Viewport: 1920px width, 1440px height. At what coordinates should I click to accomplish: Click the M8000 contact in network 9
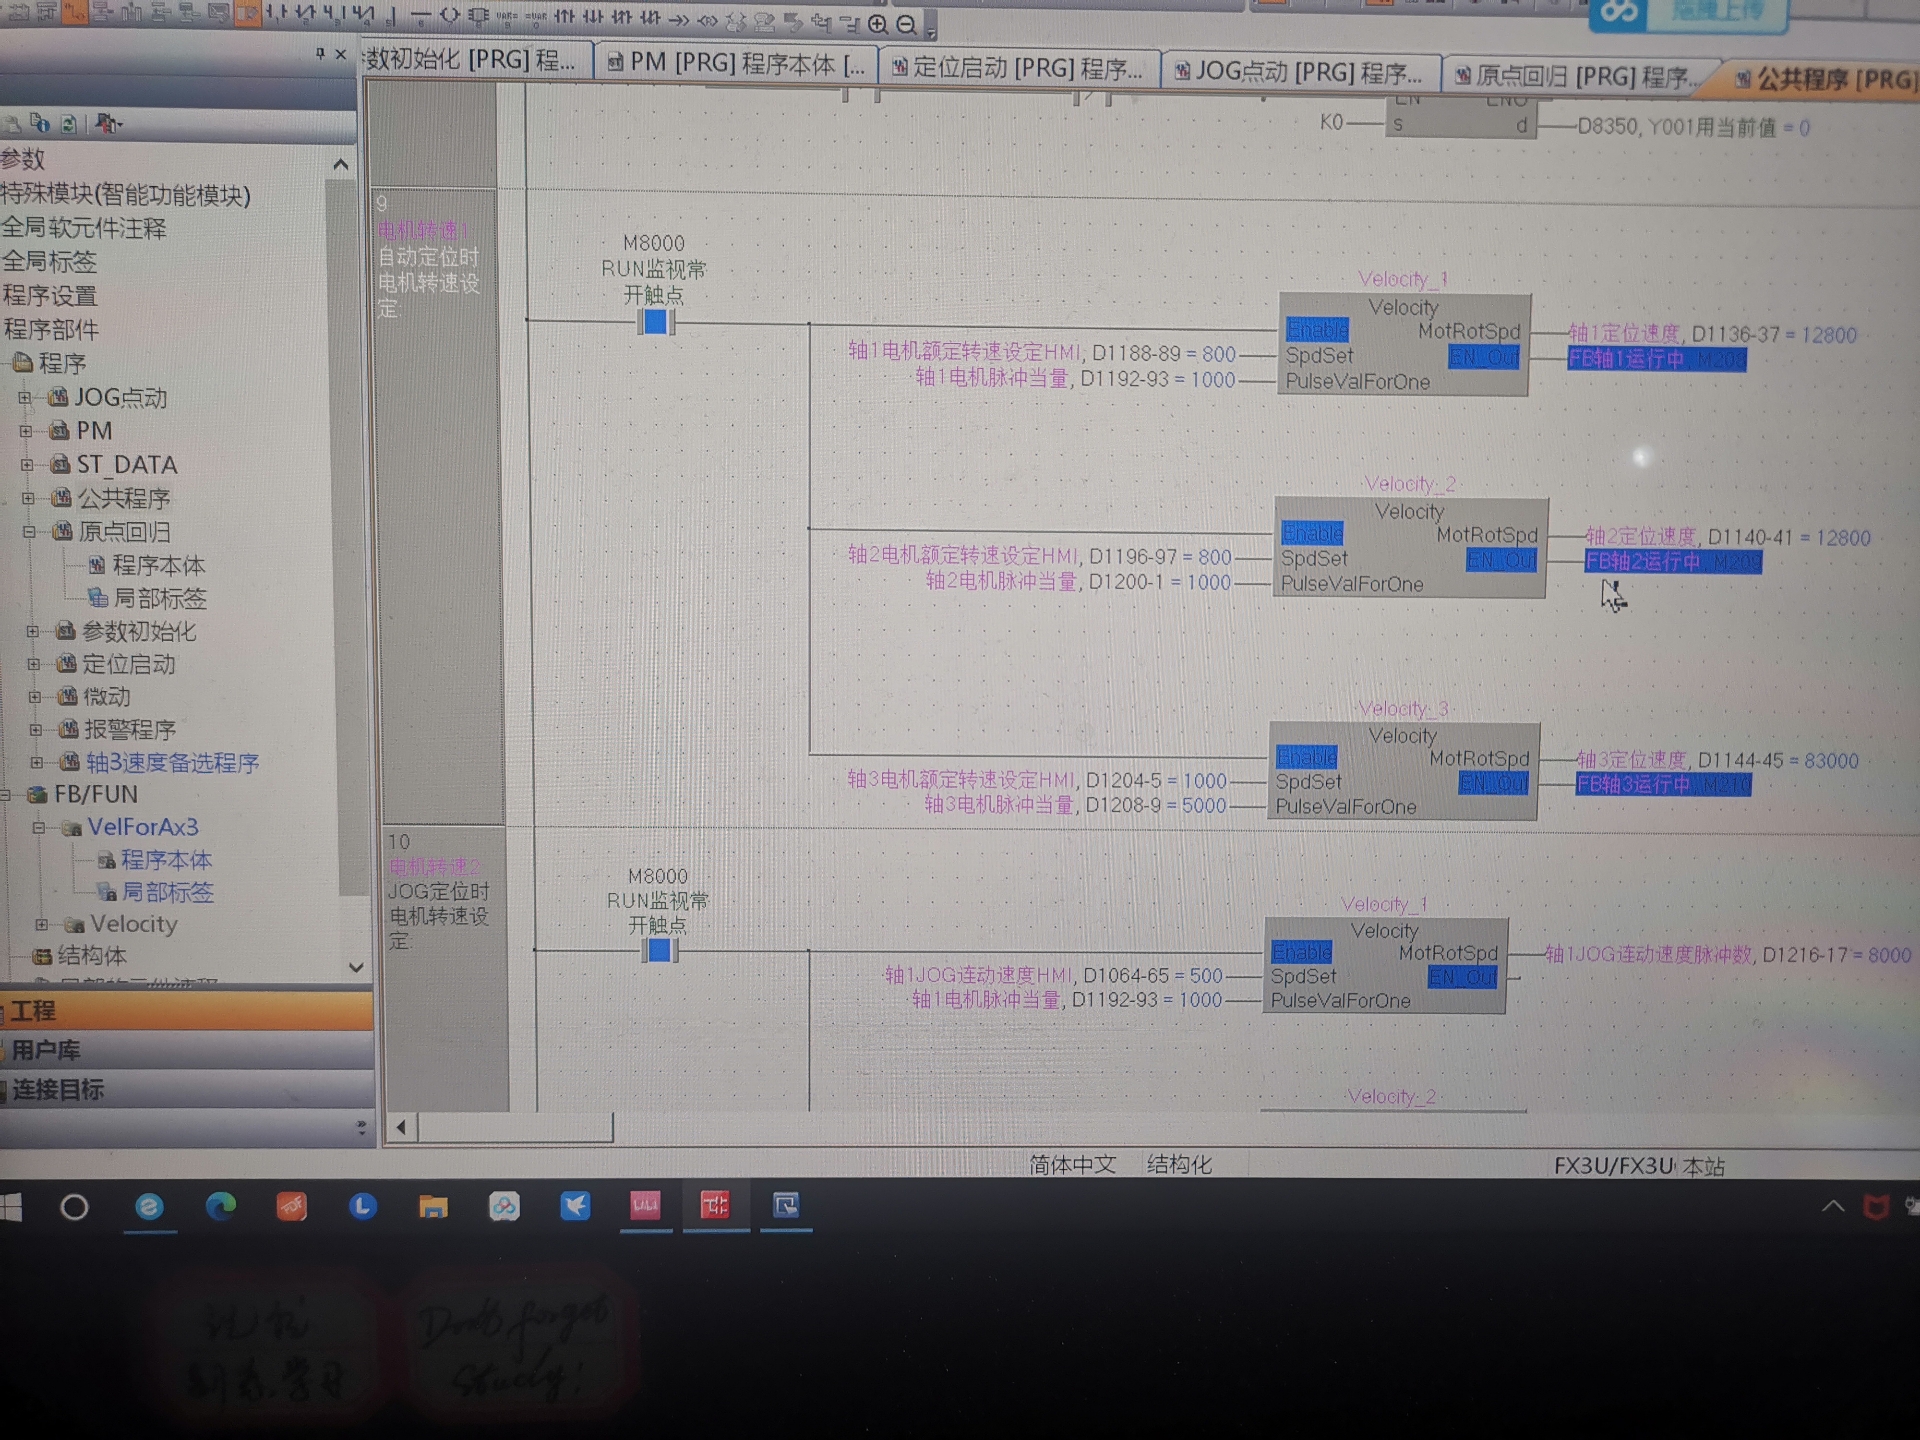(656, 322)
